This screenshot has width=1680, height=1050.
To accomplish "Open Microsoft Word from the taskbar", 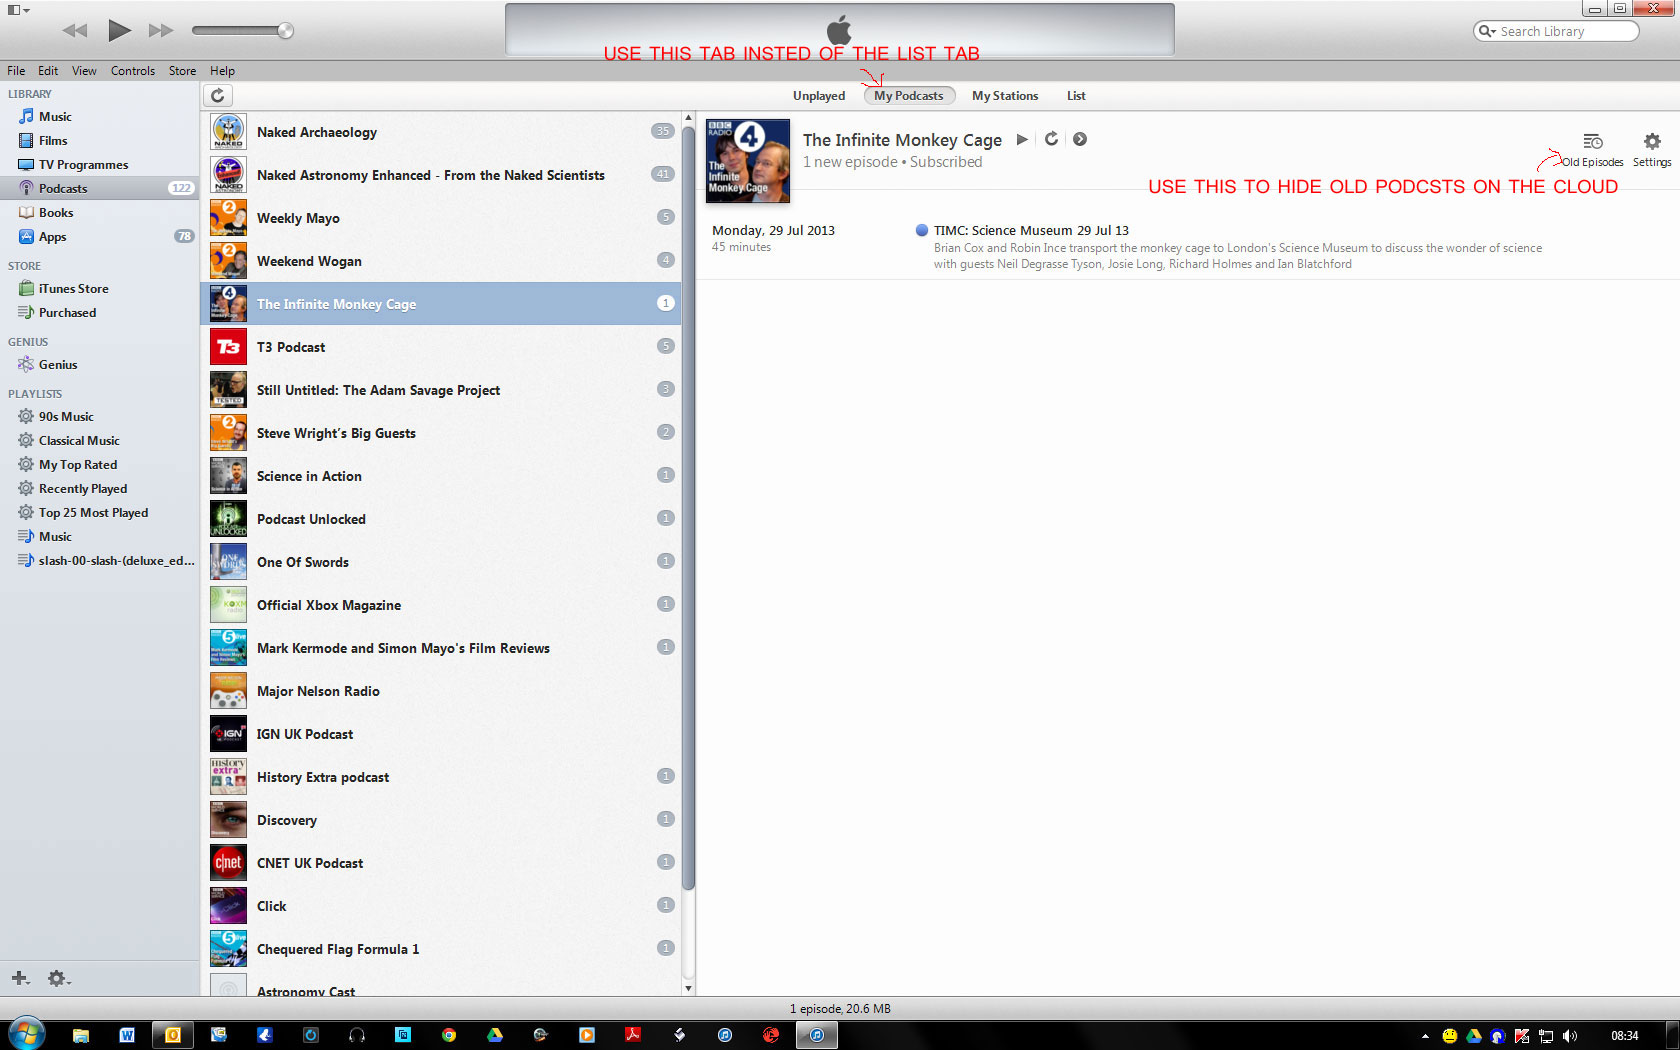I will tap(127, 1035).
